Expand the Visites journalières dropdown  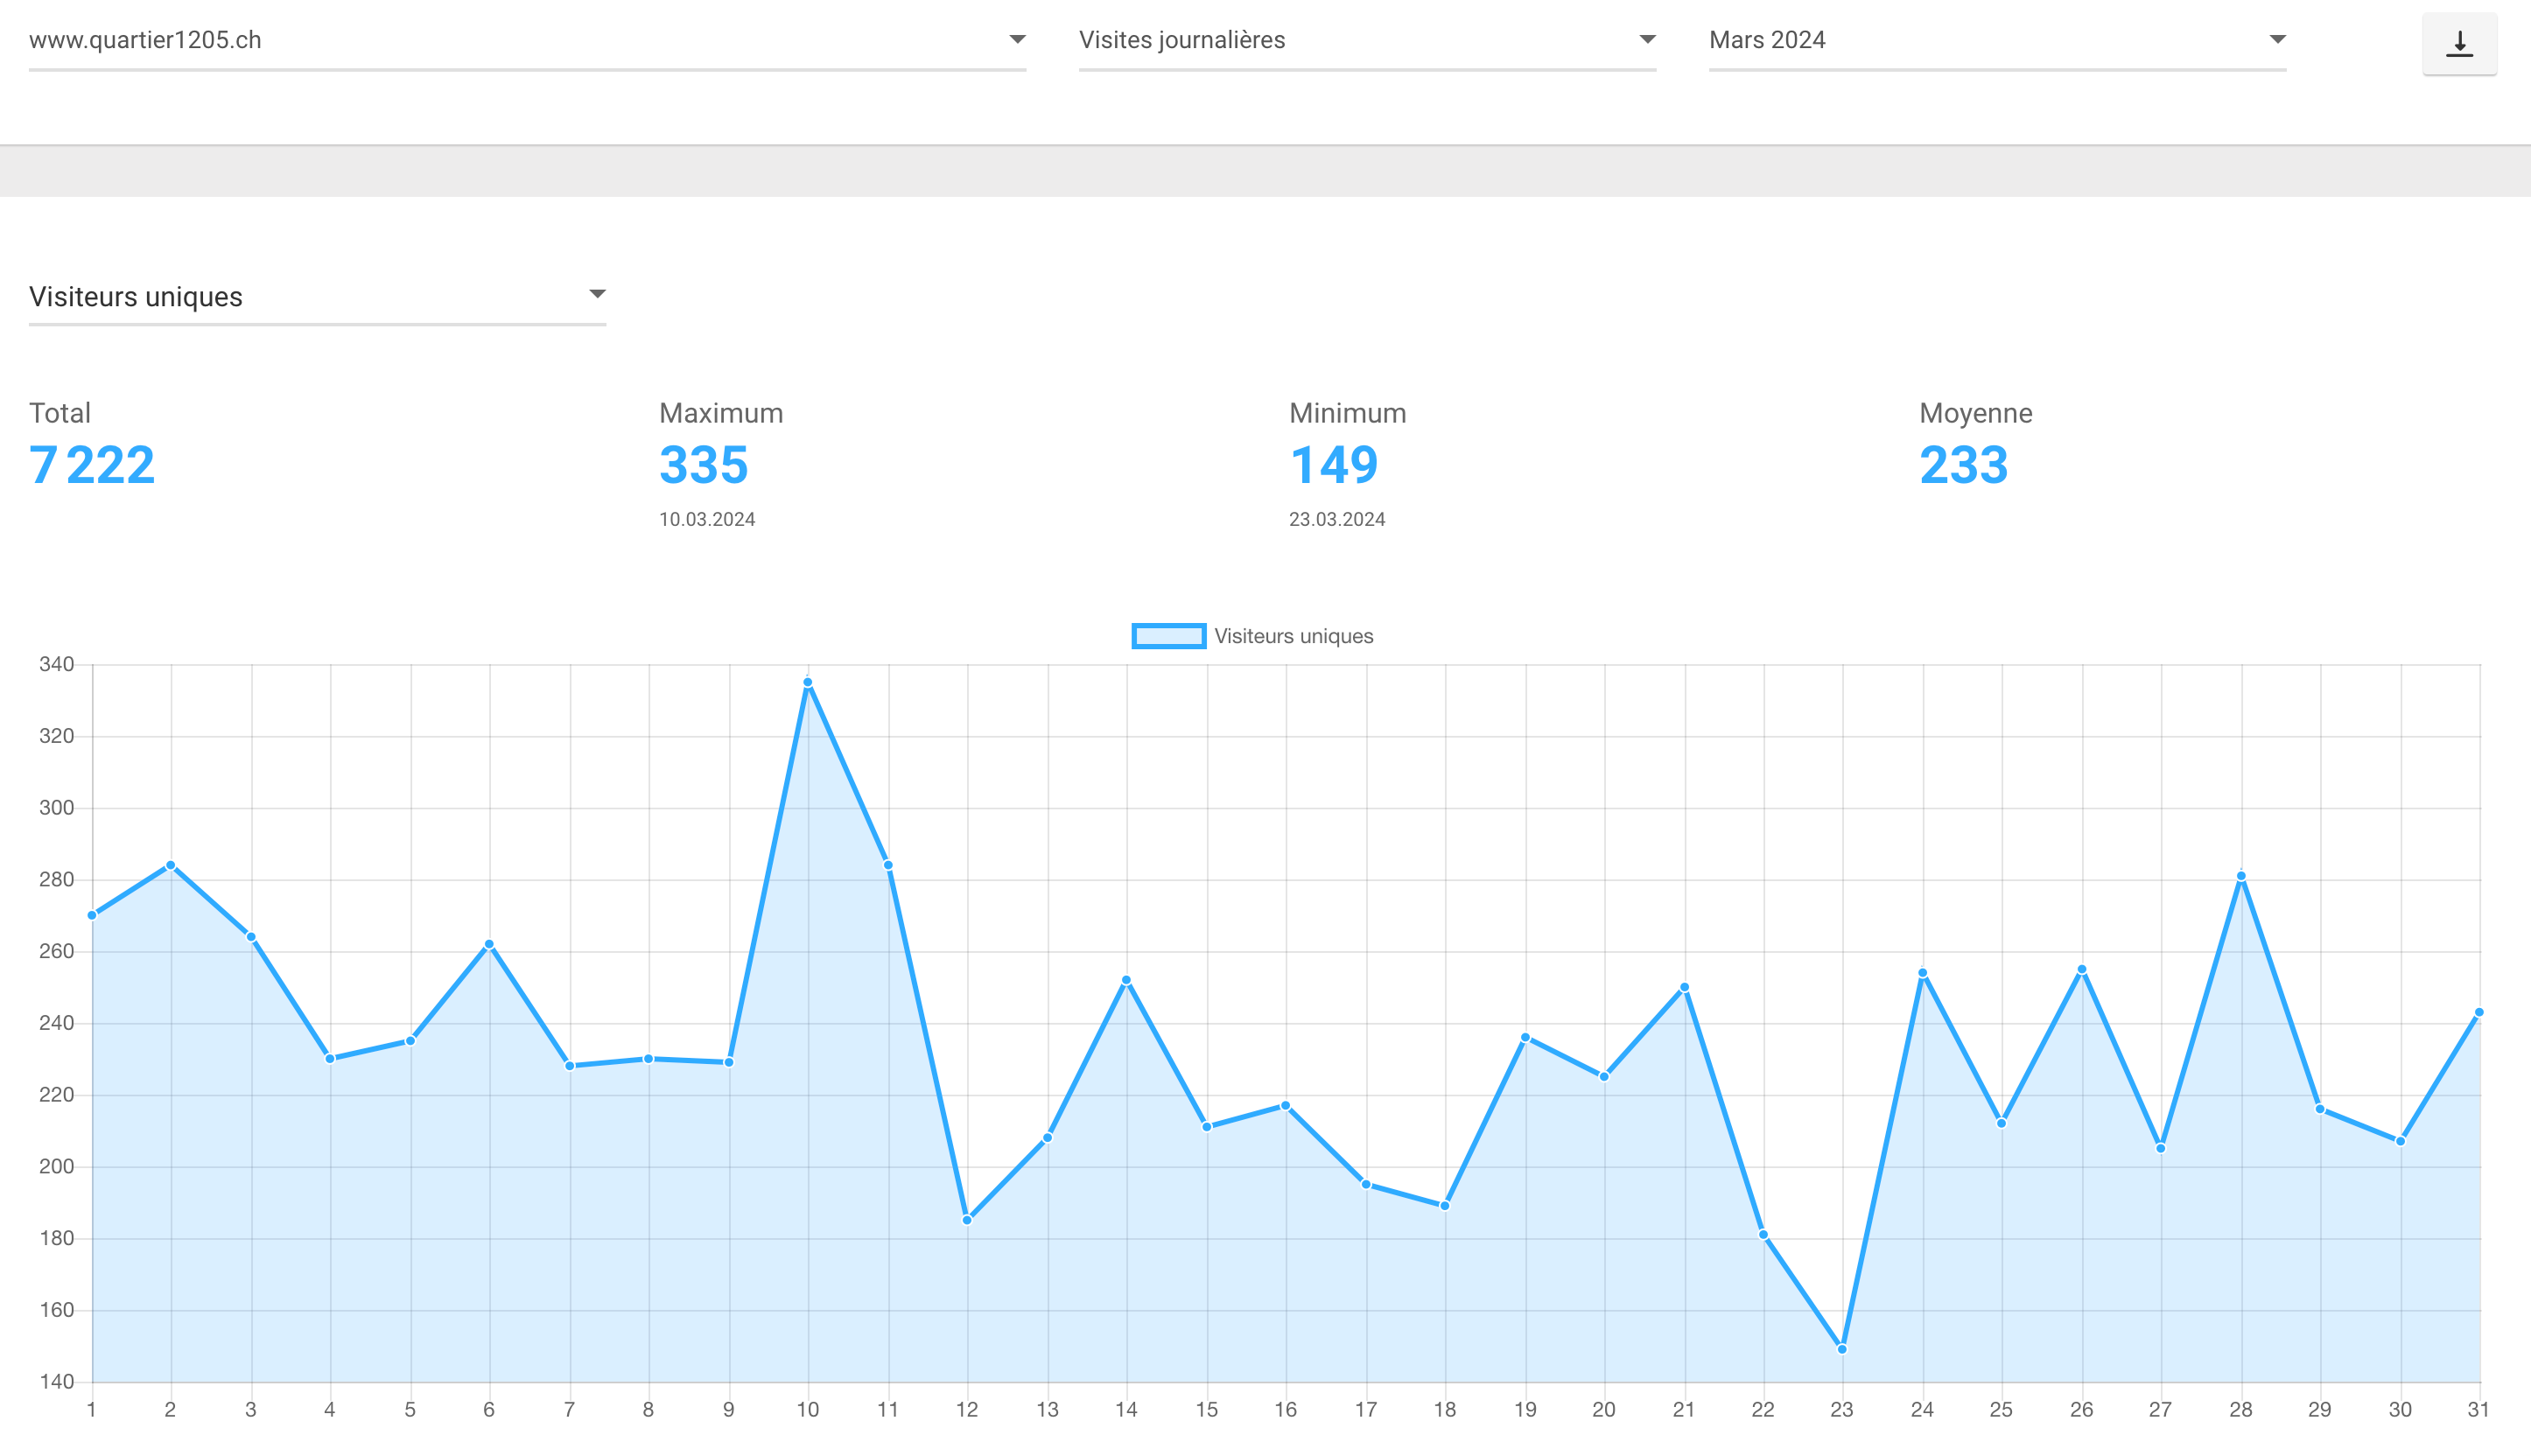click(x=1367, y=41)
